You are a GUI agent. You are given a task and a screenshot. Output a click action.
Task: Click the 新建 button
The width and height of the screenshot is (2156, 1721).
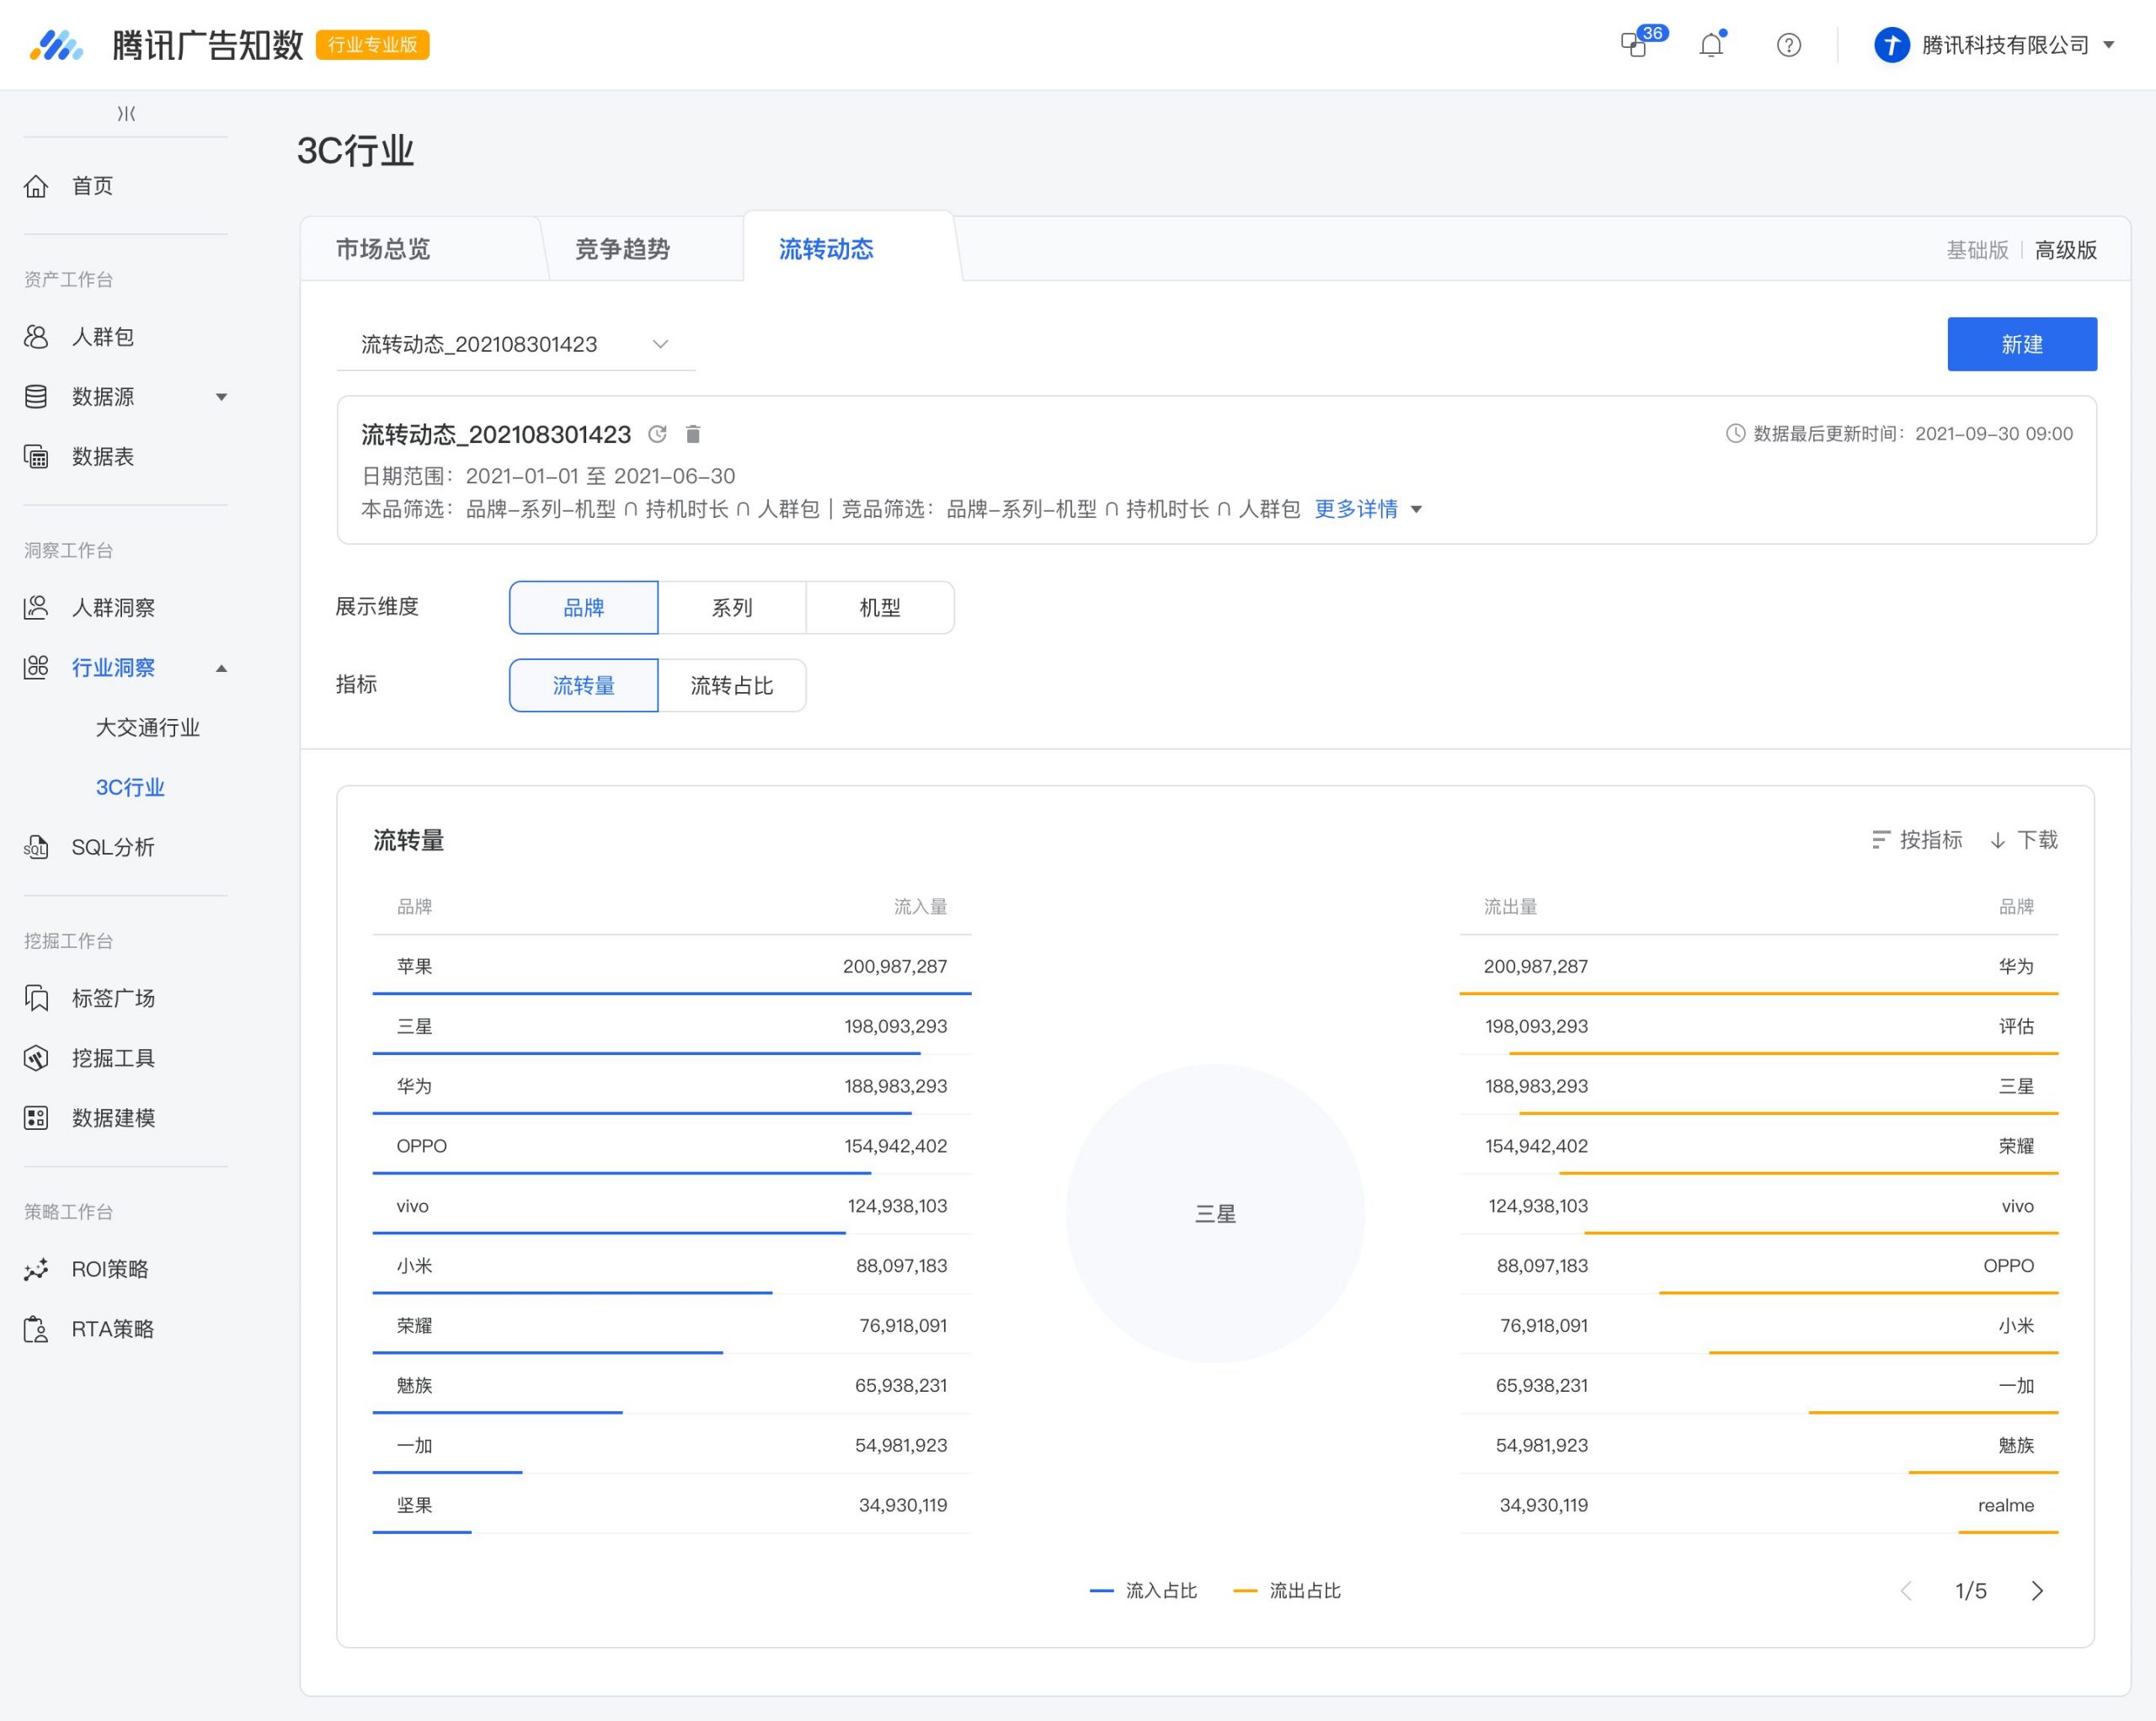pyautogui.click(x=2022, y=344)
